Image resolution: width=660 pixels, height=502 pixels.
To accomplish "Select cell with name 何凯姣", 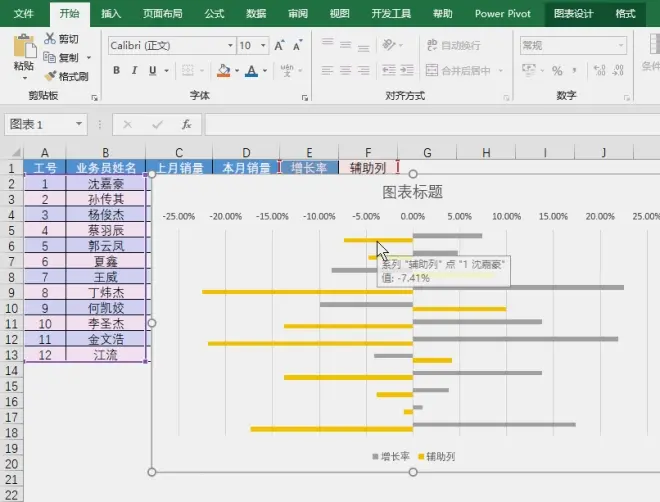I will (x=106, y=308).
